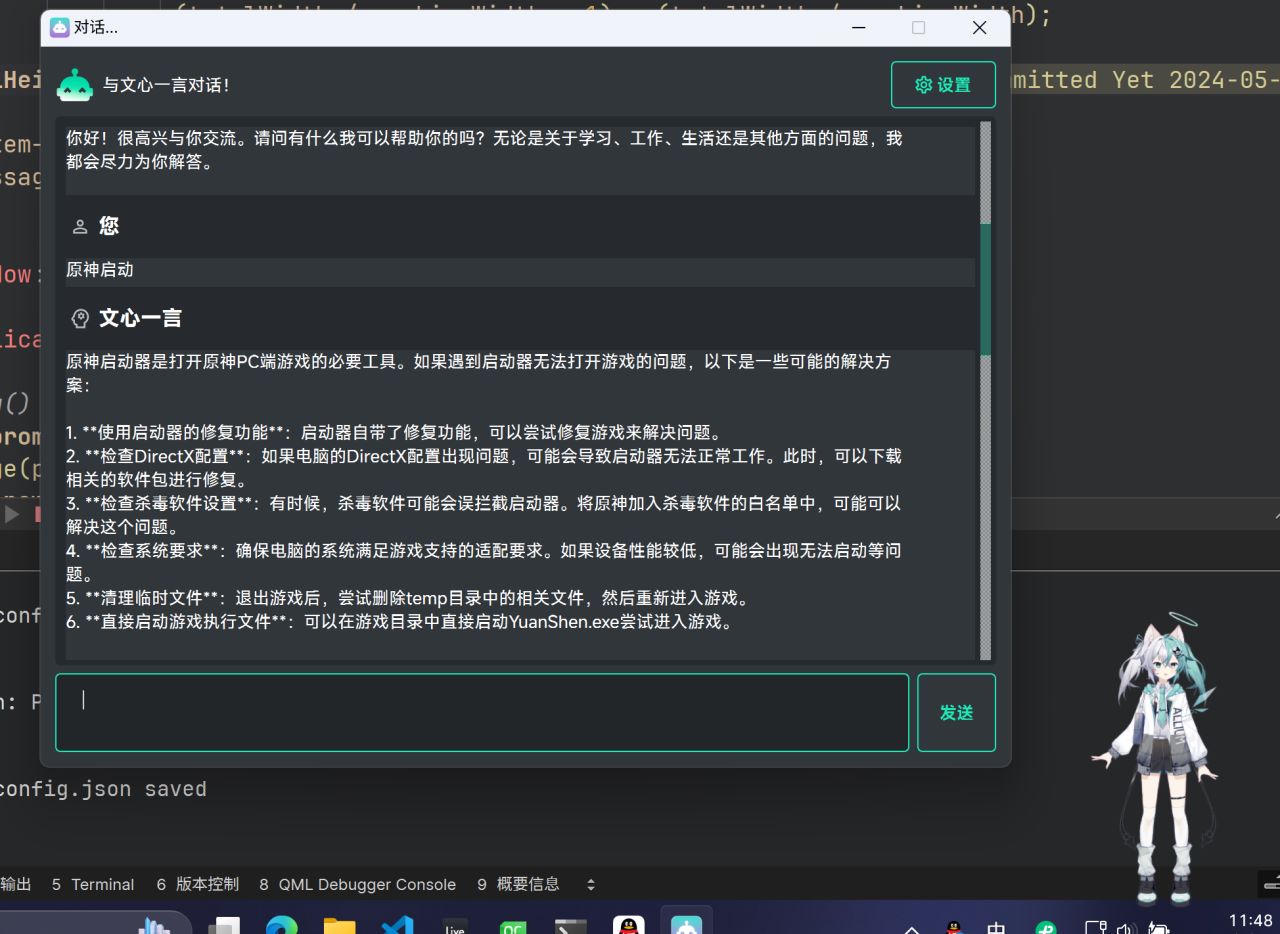Viewport: 1280px width, 934px height.
Task: Click the anime desktop mascot character
Action: pyautogui.click(x=1160, y=758)
